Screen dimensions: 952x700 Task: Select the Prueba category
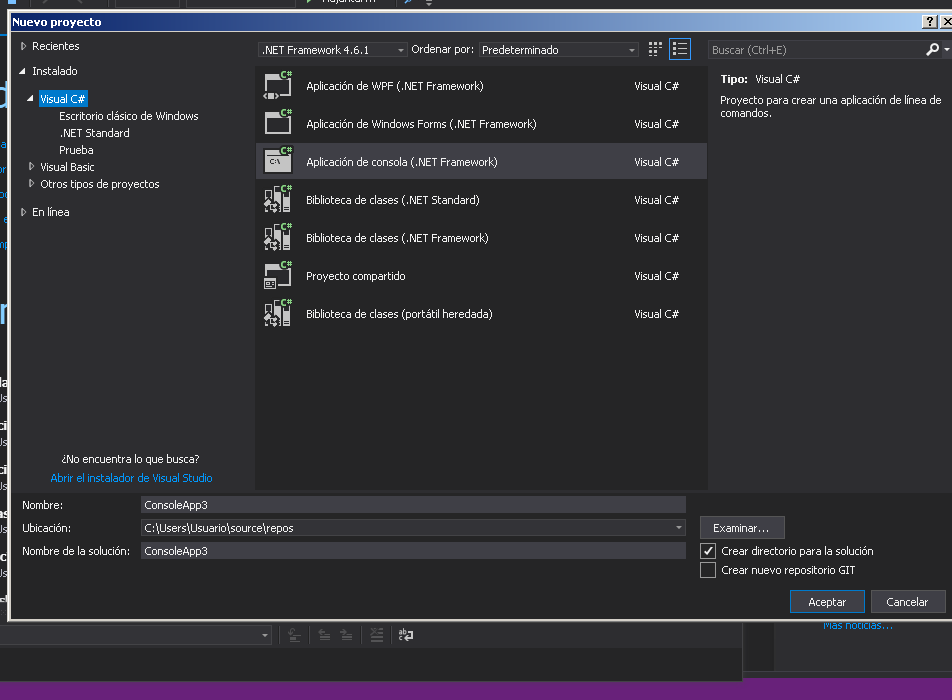coord(76,150)
